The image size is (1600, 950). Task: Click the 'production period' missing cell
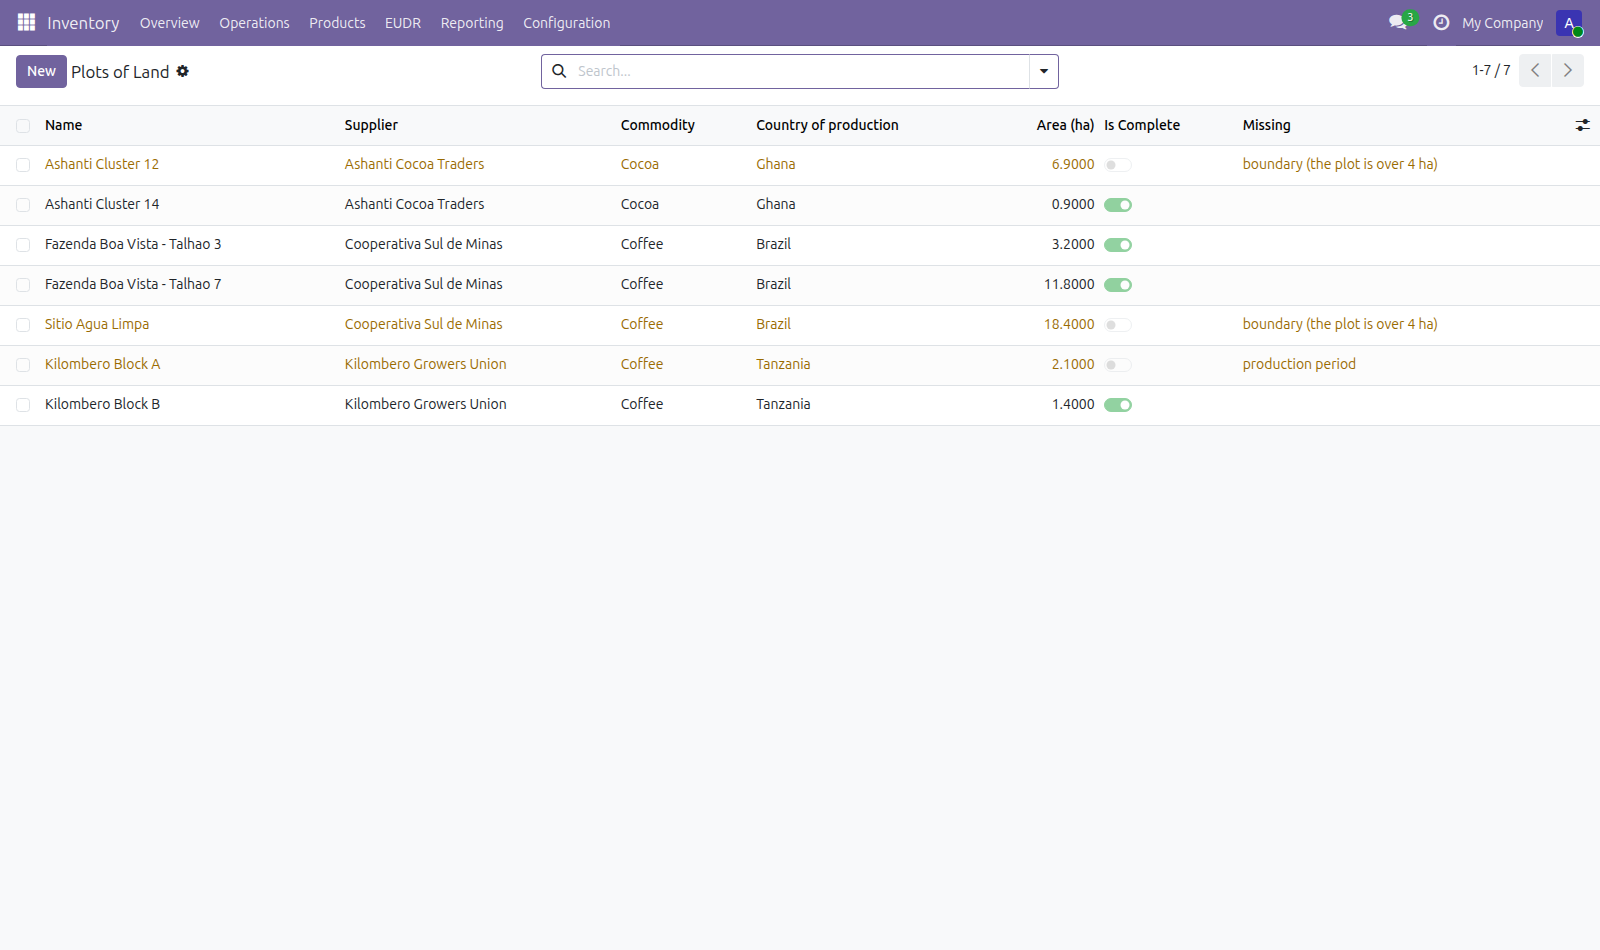click(1299, 364)
